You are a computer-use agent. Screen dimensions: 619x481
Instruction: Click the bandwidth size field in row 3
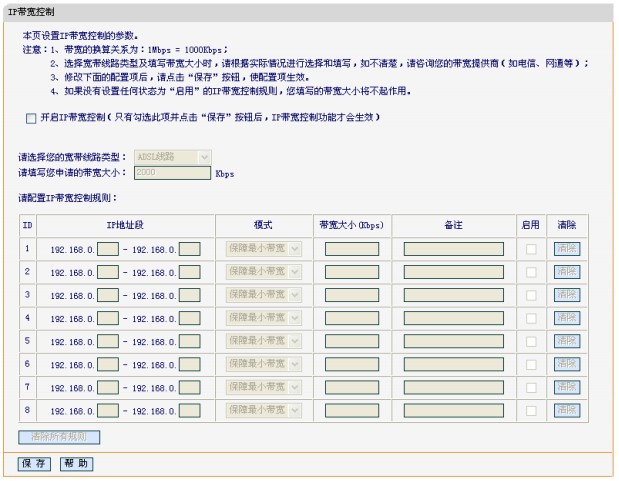click(351, 295)
